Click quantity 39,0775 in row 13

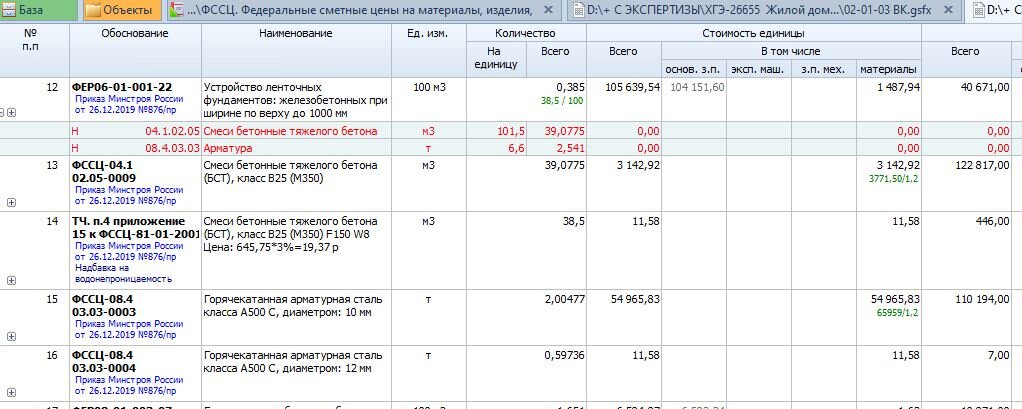(564, 165)
